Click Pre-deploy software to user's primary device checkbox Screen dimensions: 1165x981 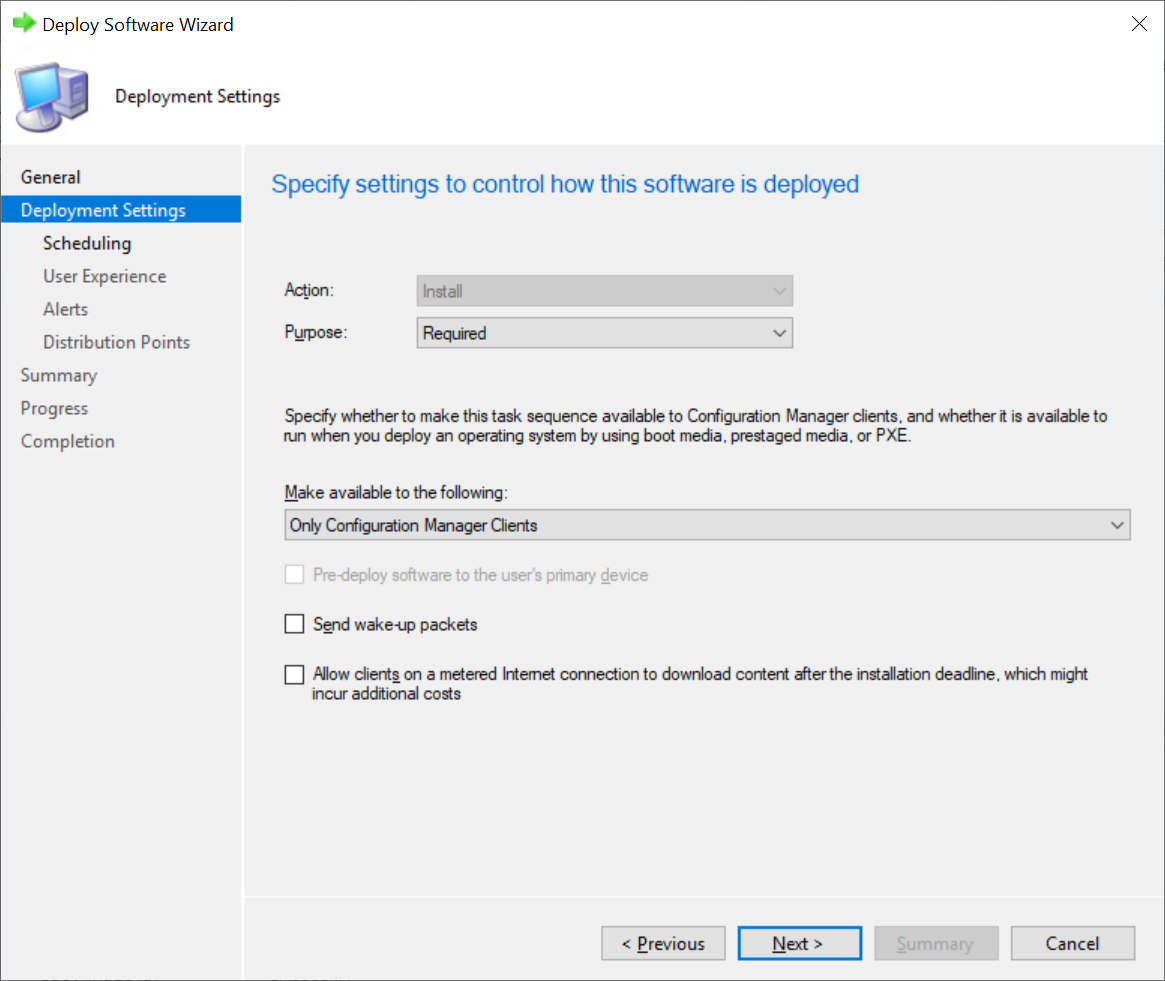pyautogui.click(x=294, y=575)
